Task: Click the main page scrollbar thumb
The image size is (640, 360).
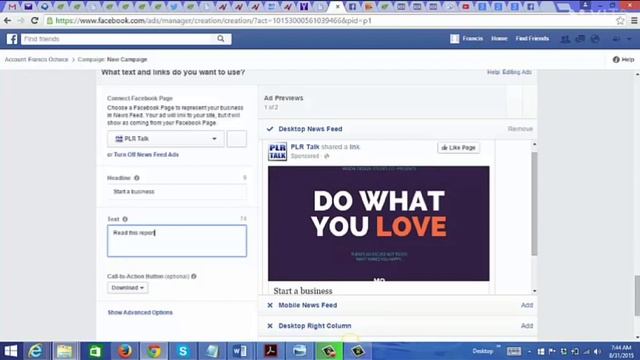Action: 637,296
